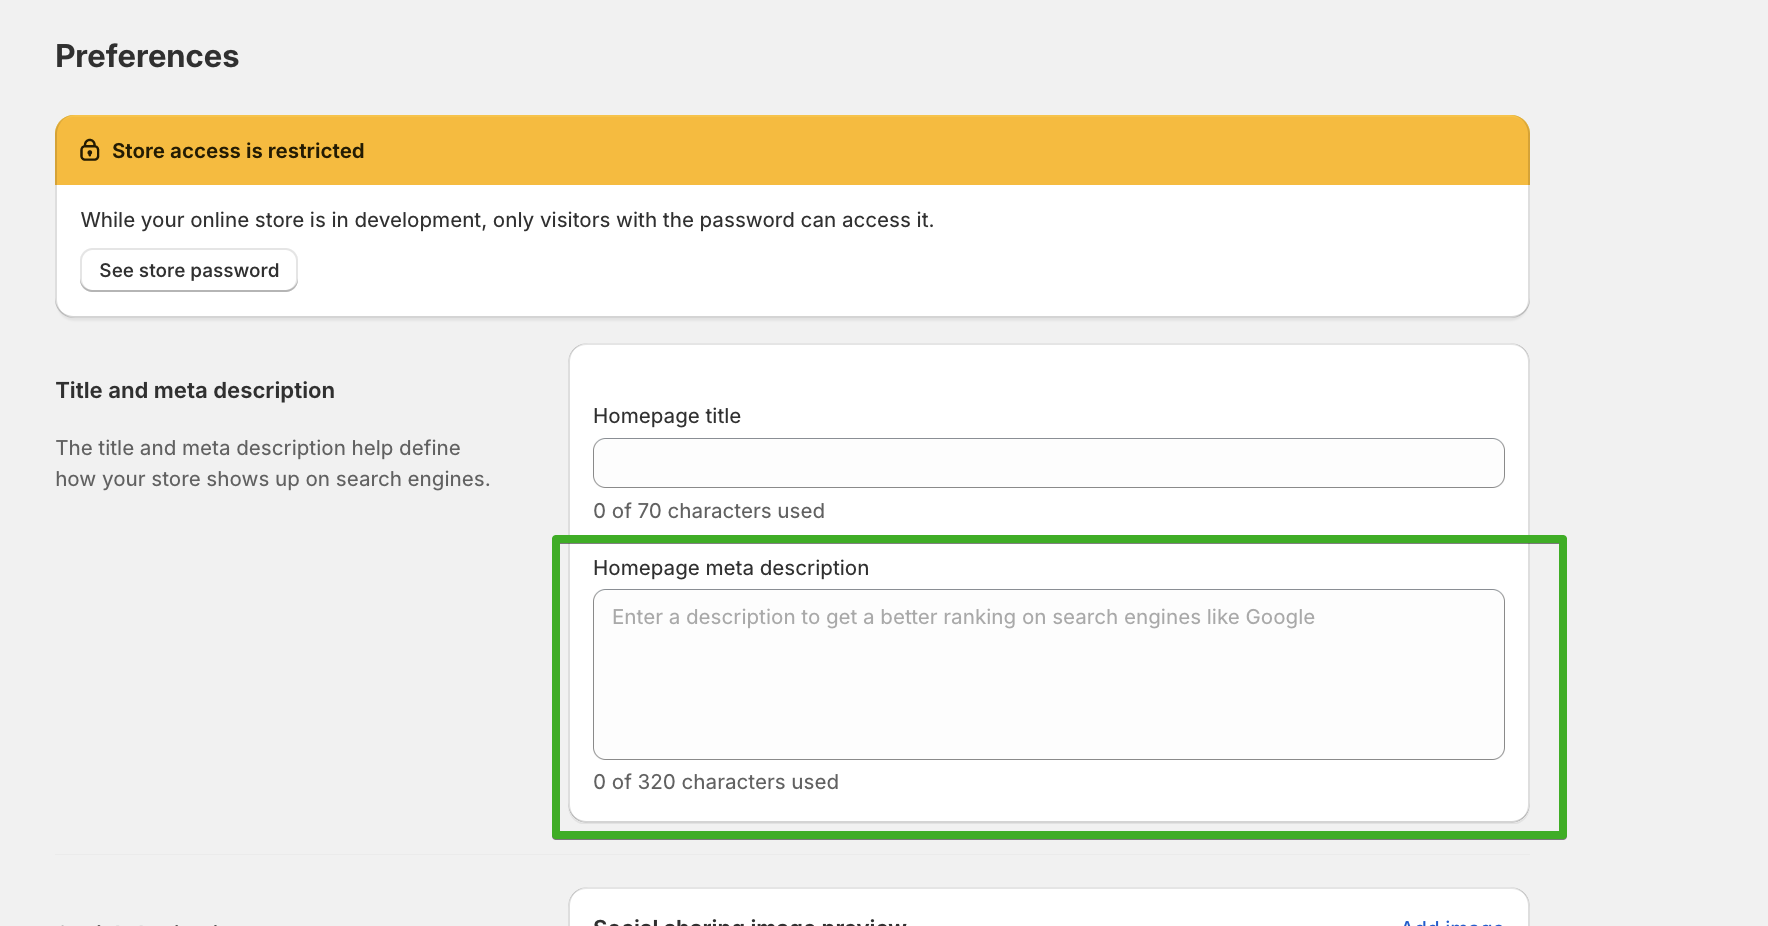The image size is (1768, 926).
Task: Click the white area beside See store password
Action: point(800,271)
